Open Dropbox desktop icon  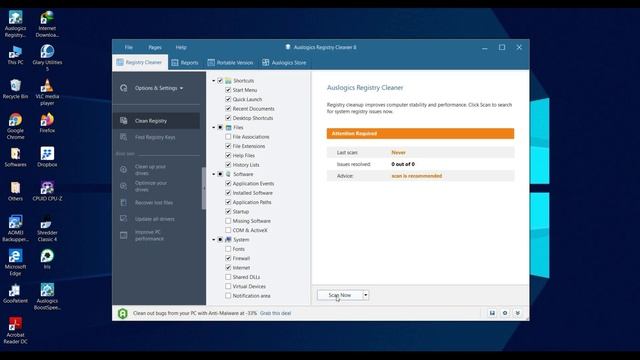click(47, 157)
